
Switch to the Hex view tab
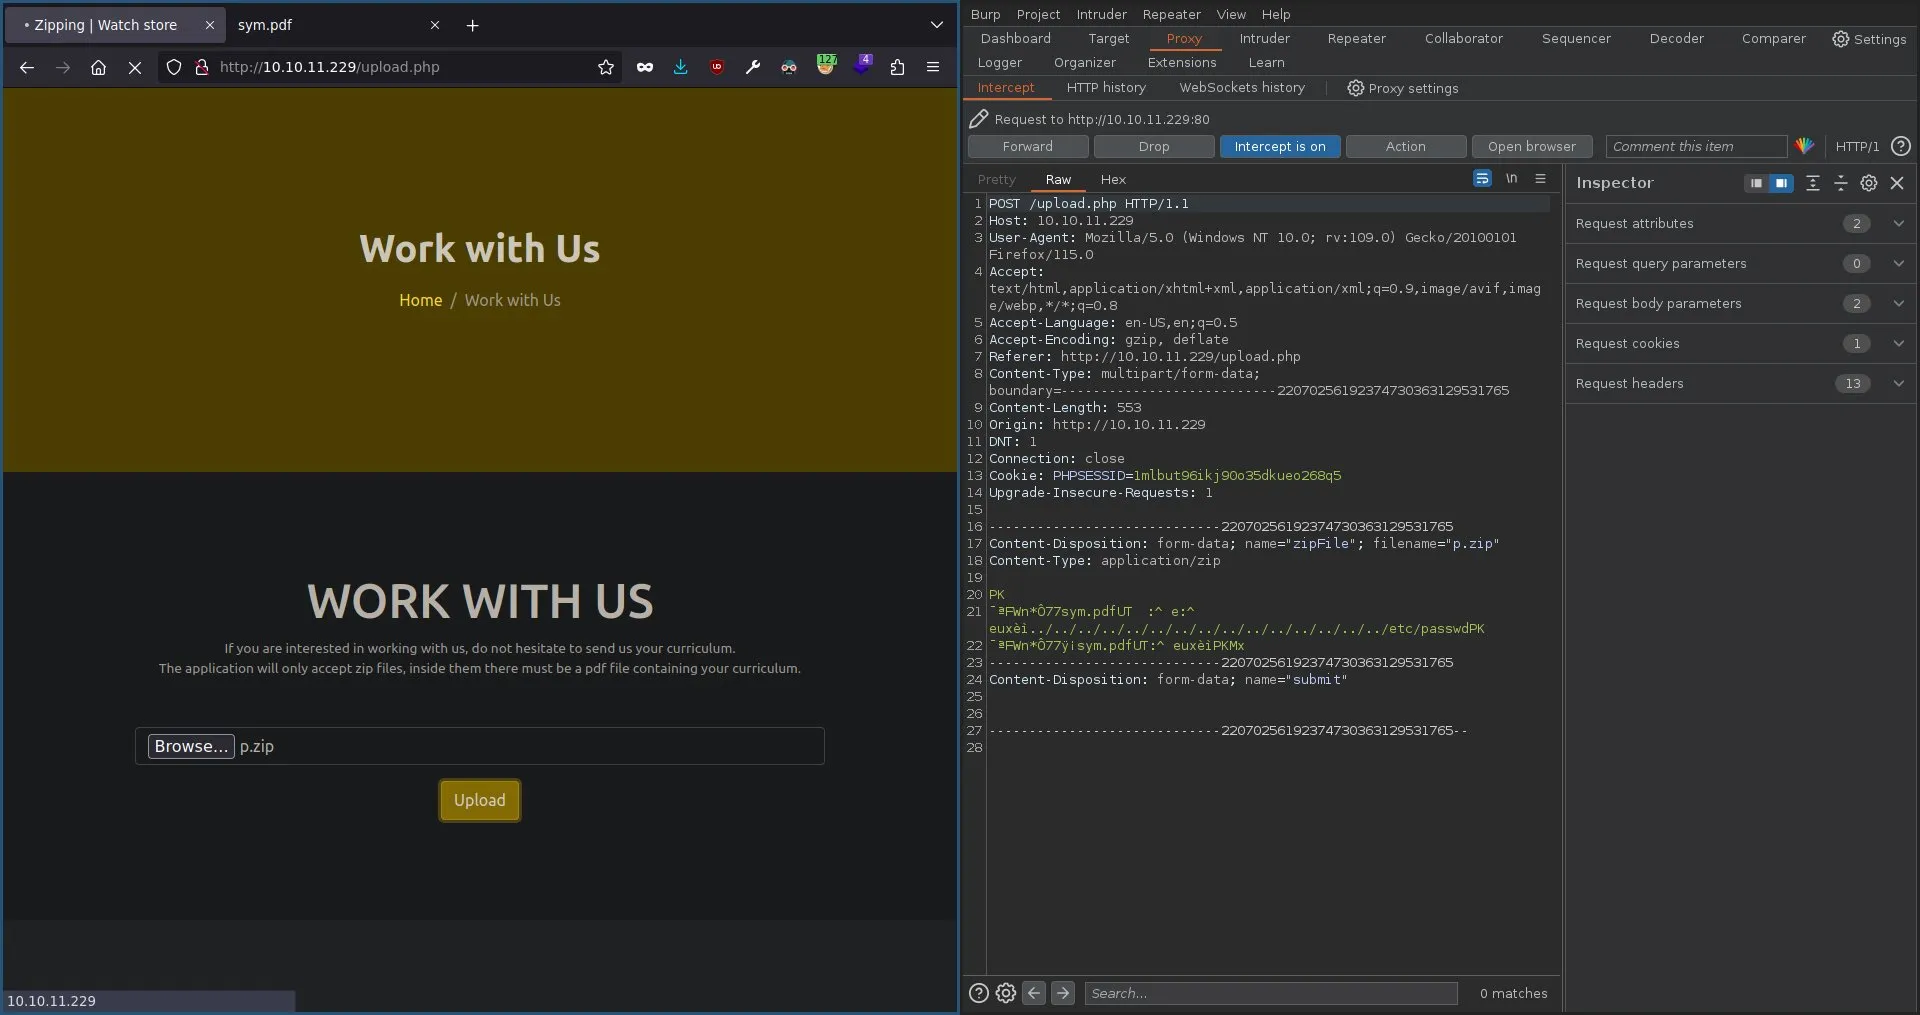click(x=1113, y=179)
